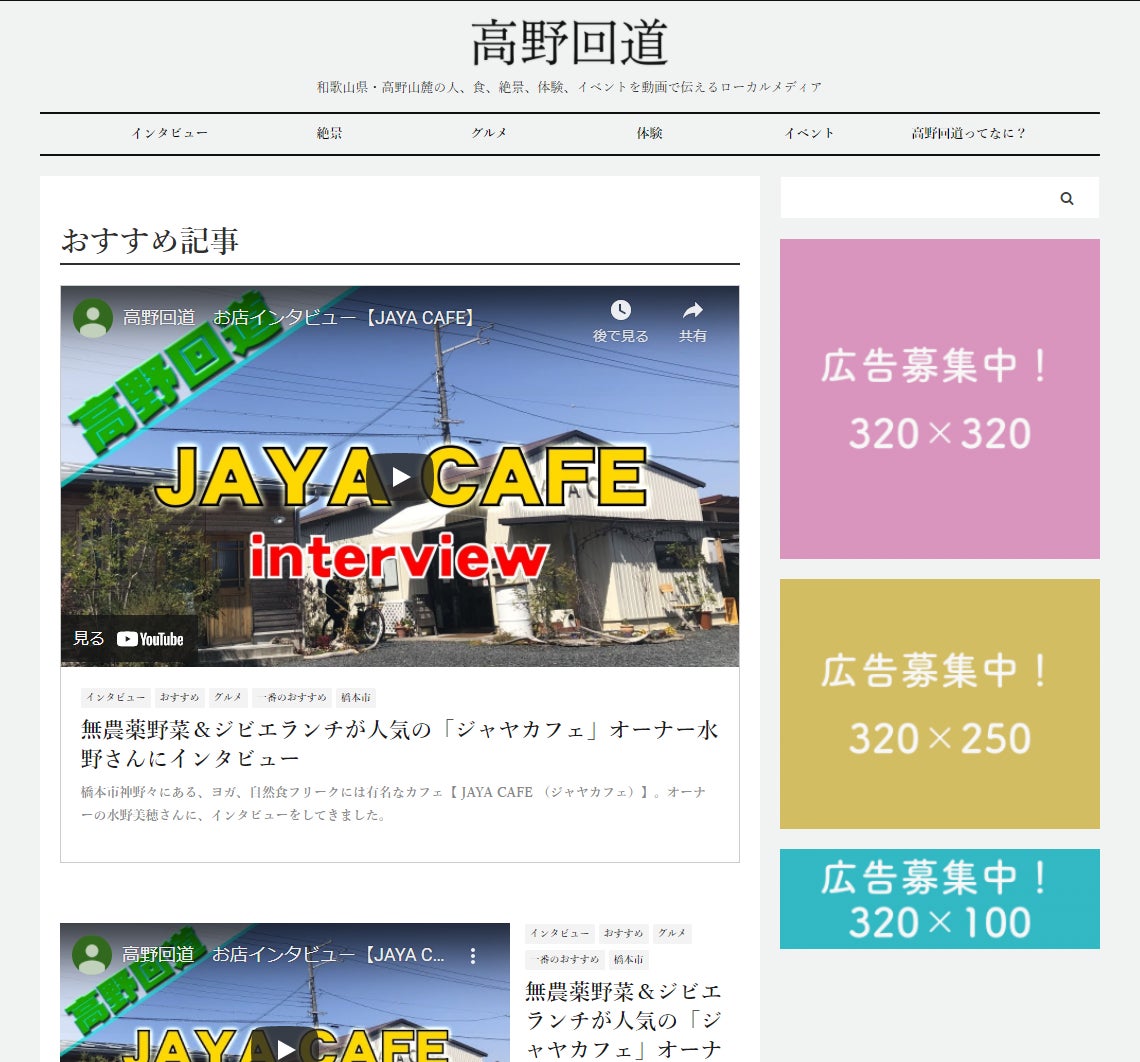The width and height of the screenshot is (1140, 1062).
Task: Click 橋本市 tag on second article
Action: coord(628,959)
